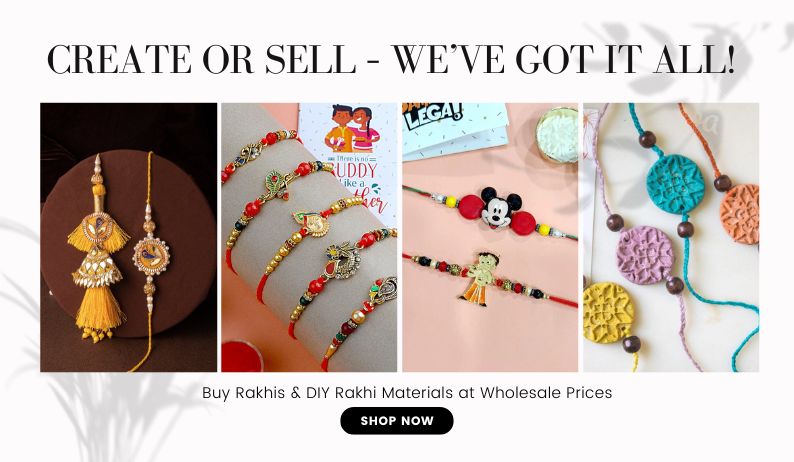Viewport: 794px width, 462px height.
Task: Select the yellow clay disc rakhi
Action: click(608, 313)
